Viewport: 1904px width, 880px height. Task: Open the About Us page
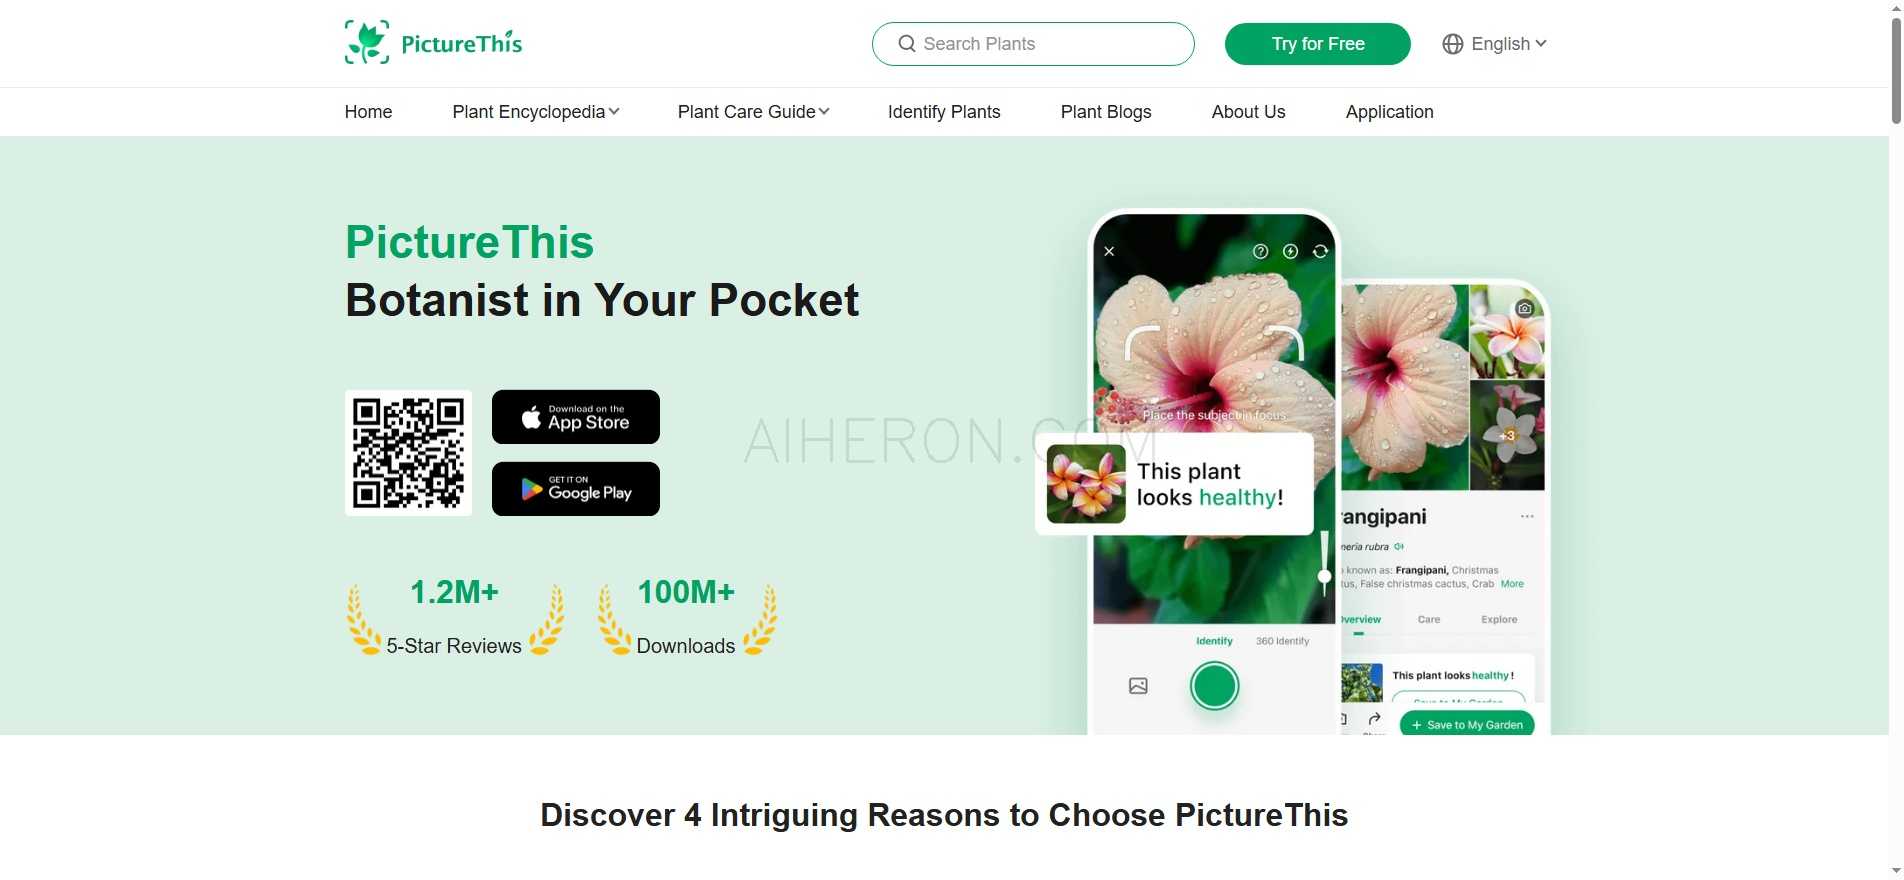(x=1248, y=112)
